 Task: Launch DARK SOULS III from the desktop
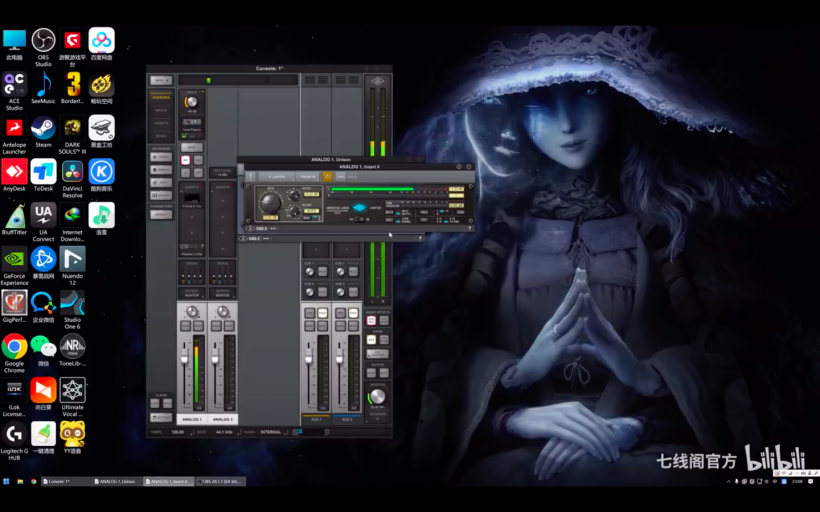point(72,135)
